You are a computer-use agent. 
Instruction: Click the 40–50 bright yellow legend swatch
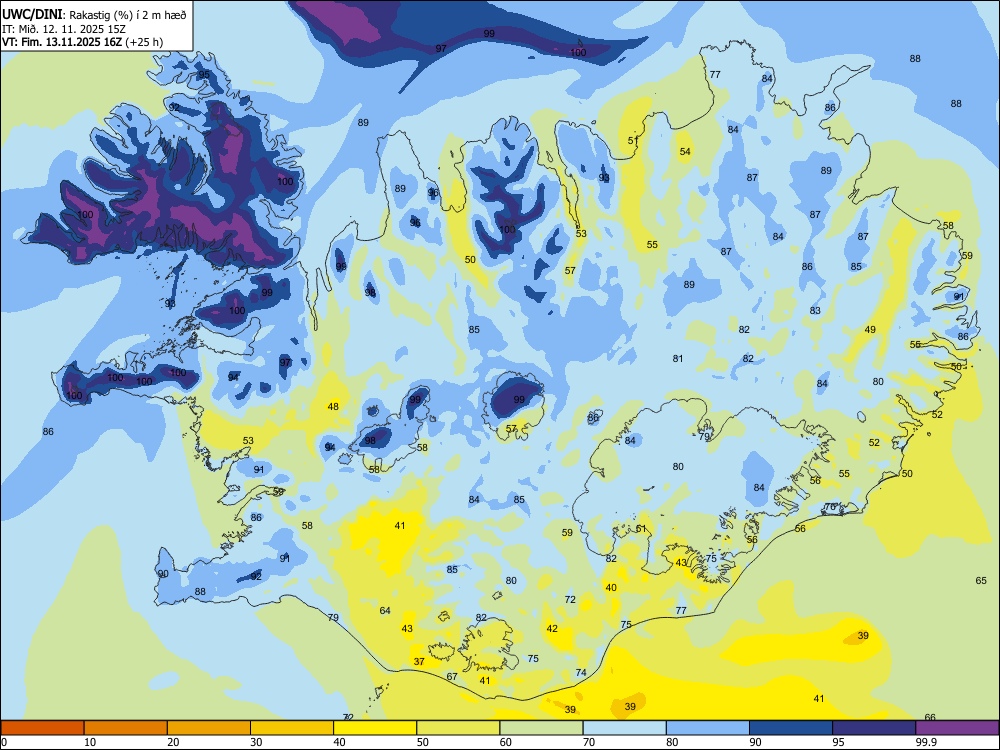click(375, 728)
